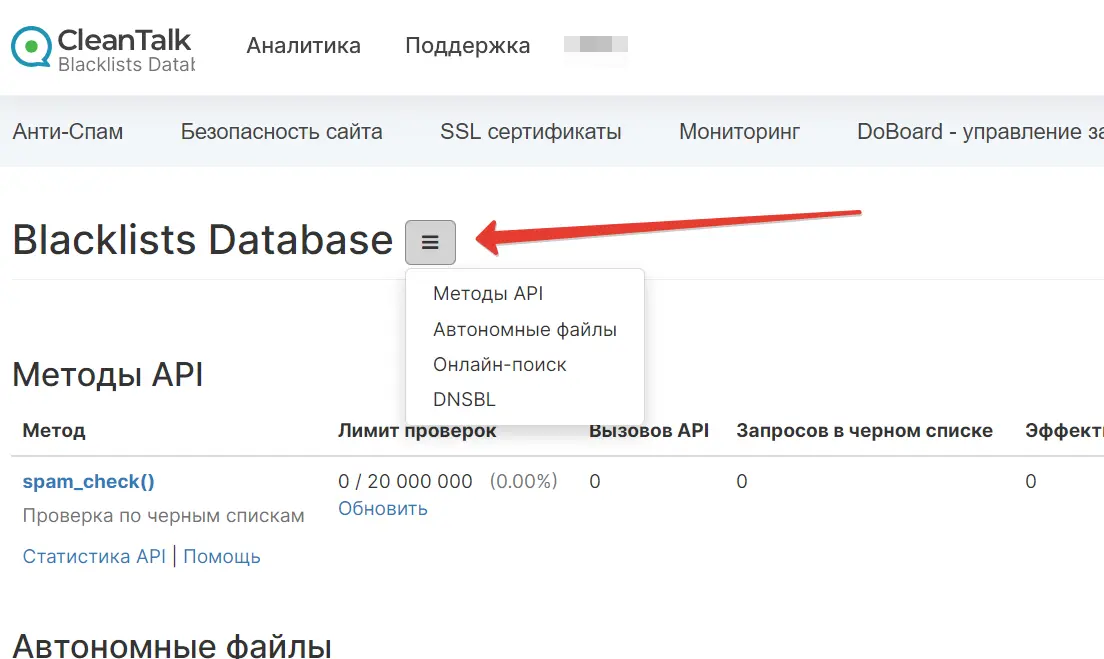Click the (0.00%) usage value
The width and height of the screenshot is (1104, 659).
pyautogui.click(x=523, y=482)
